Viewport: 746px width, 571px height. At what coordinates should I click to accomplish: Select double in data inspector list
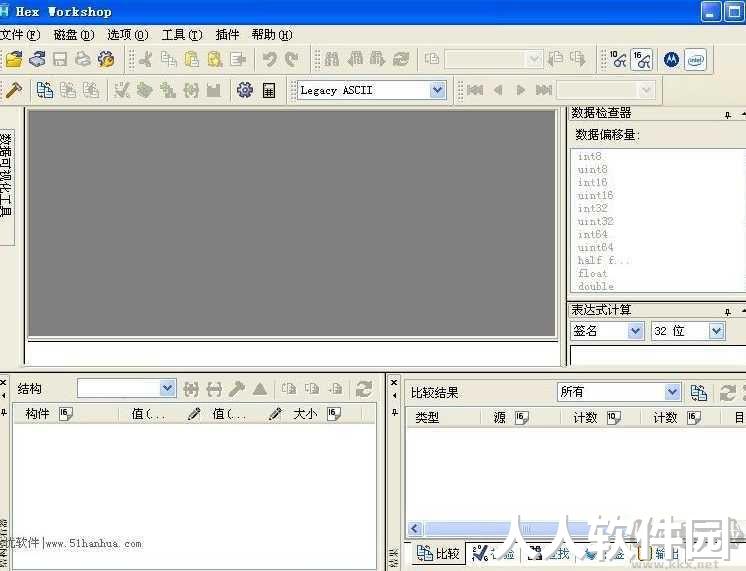click(596, 286)
